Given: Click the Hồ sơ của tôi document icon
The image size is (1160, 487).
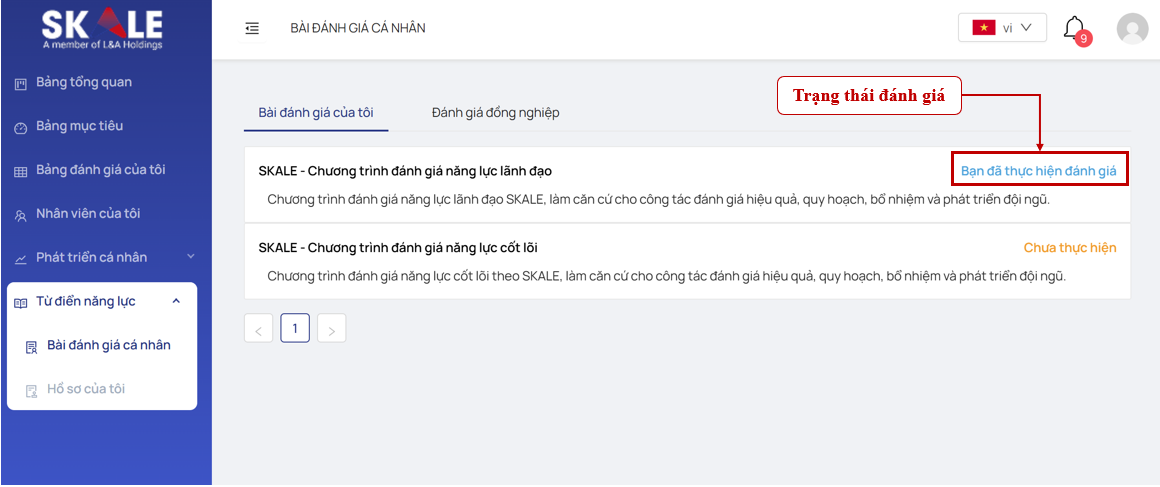Looking at the screenshot, I should pos(31,390).
